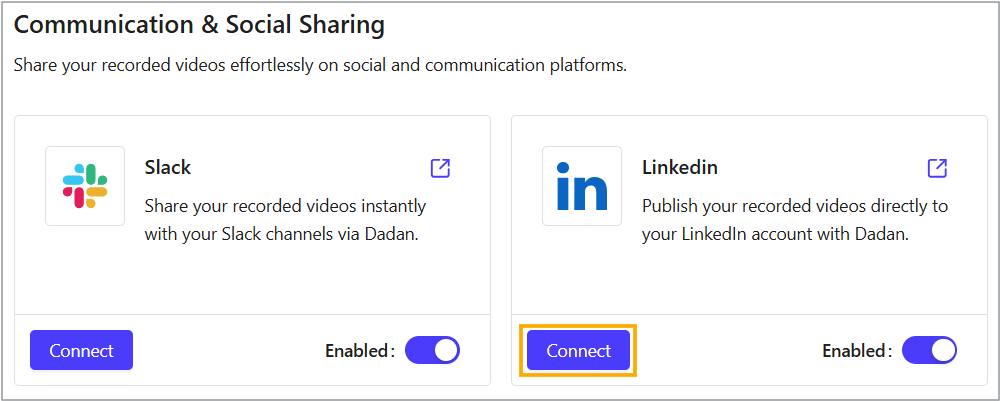This screenshot has height=401, width=1000.
Task: Click the blank area below the Slack logo
Action: pyautogui.click(x=85, y=270)
